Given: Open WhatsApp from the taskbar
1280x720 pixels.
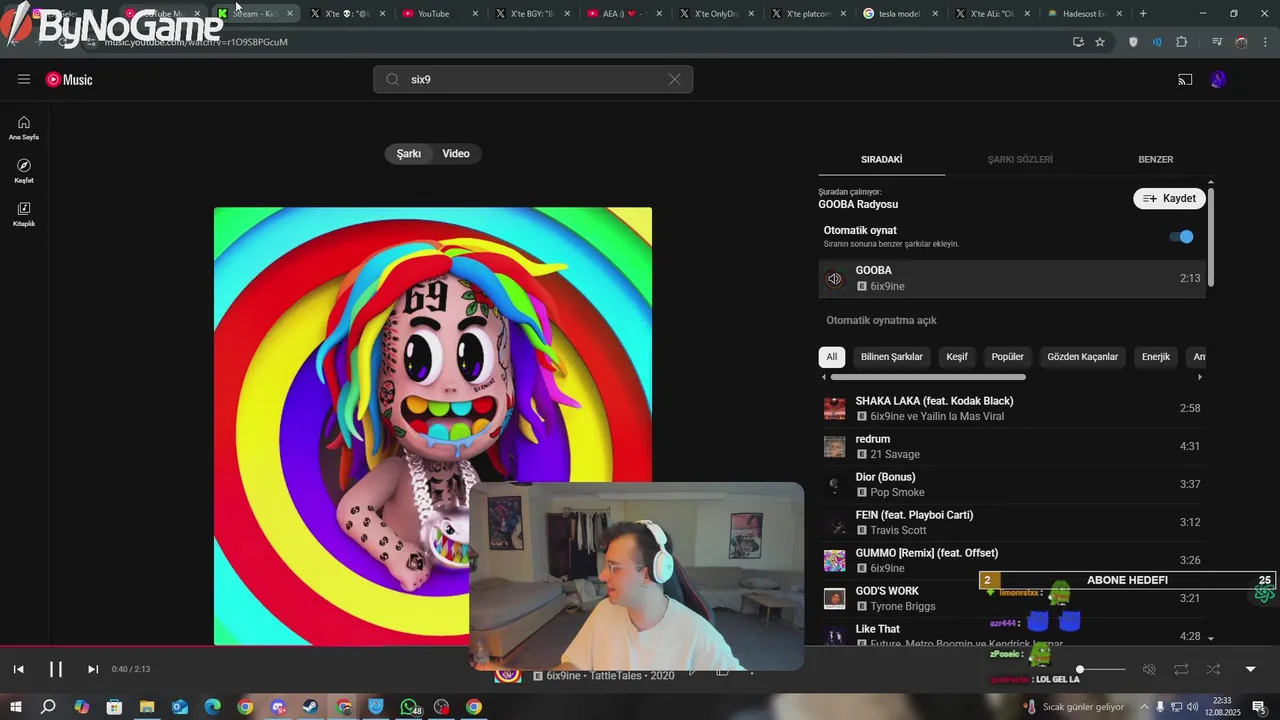Looking at the screenshot, I should 409,707.
